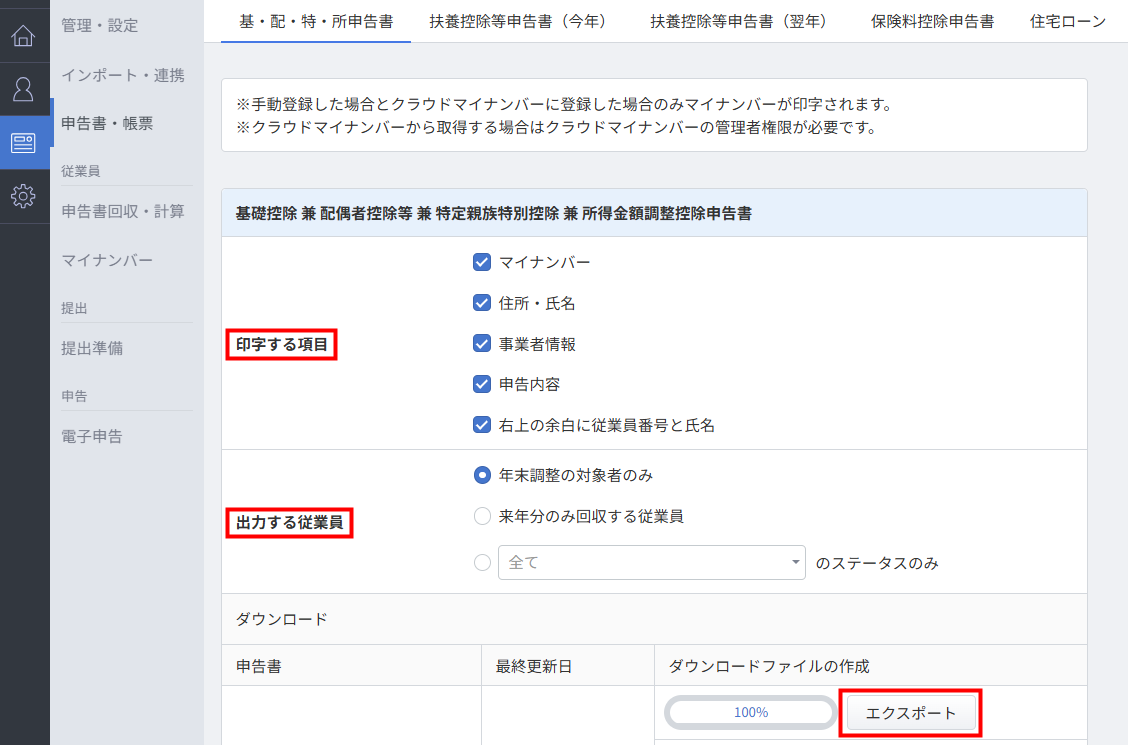Open the settings gear icon
The height and width of the screenshot is (745, 1128).
(24, 196)
